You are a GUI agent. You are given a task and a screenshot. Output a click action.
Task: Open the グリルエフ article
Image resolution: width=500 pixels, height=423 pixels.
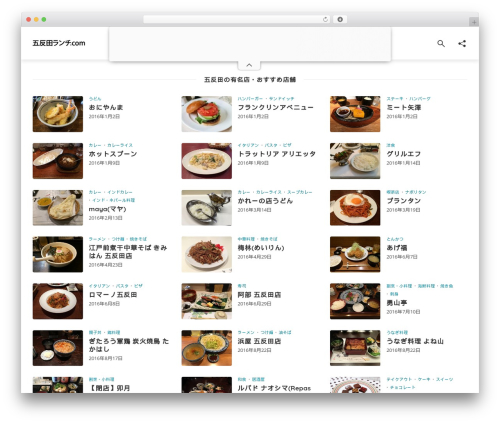coord(403,154)
